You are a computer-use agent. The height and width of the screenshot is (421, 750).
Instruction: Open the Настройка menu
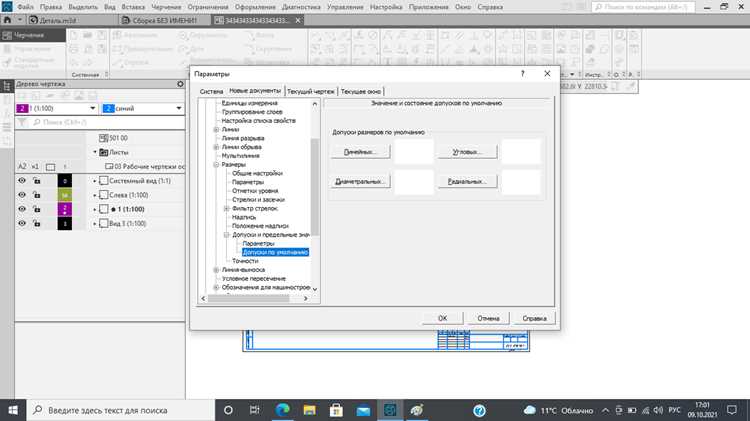386,7
